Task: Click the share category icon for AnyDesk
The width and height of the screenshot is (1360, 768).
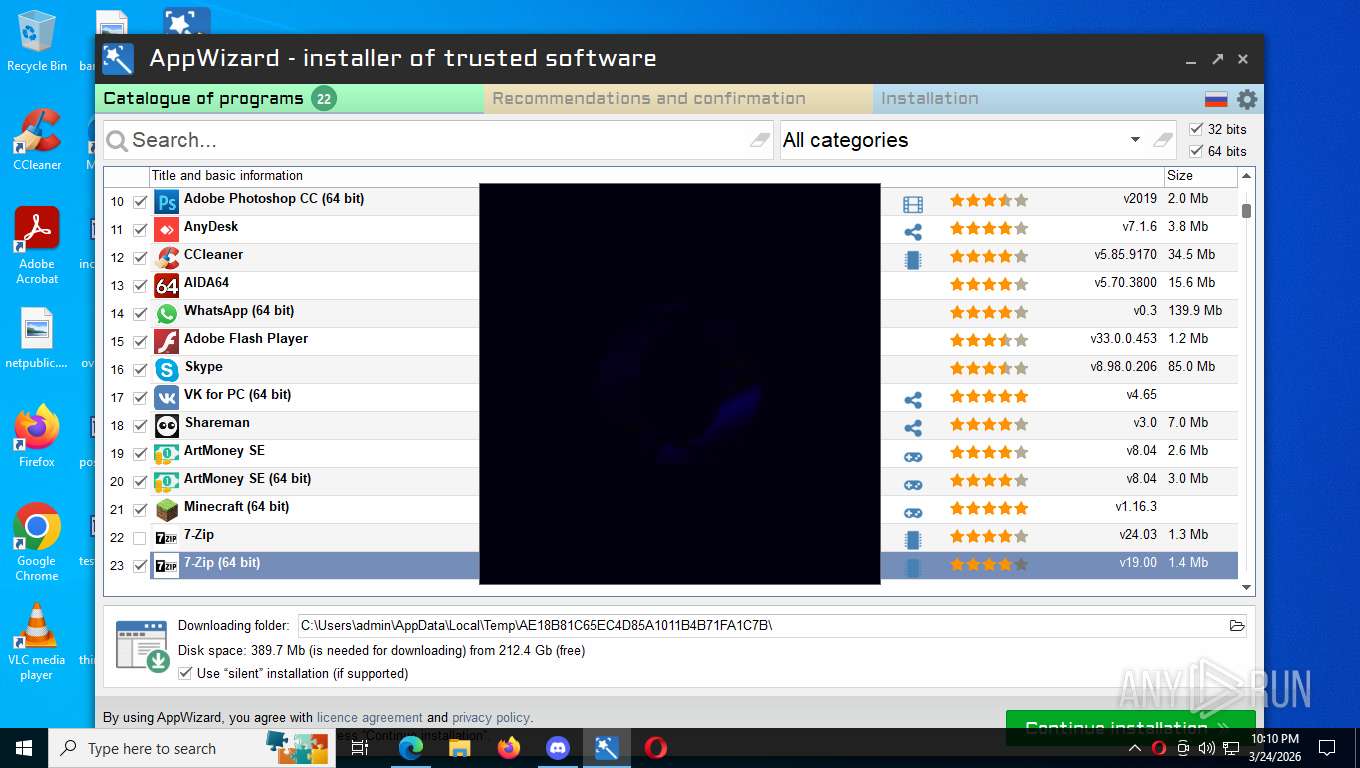Action: click(x=913, y=232)
